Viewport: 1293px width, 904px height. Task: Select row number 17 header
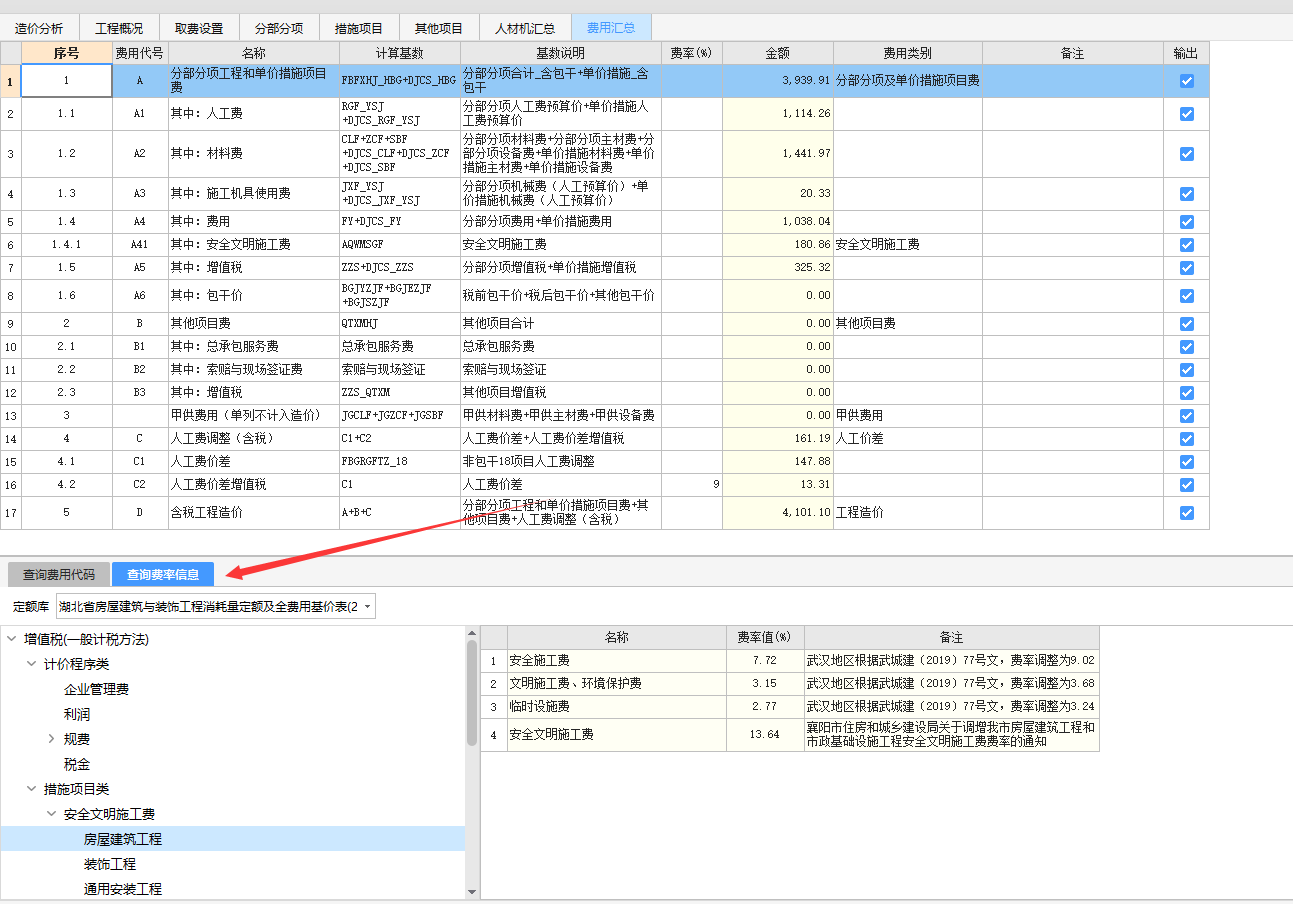(10, 513)
